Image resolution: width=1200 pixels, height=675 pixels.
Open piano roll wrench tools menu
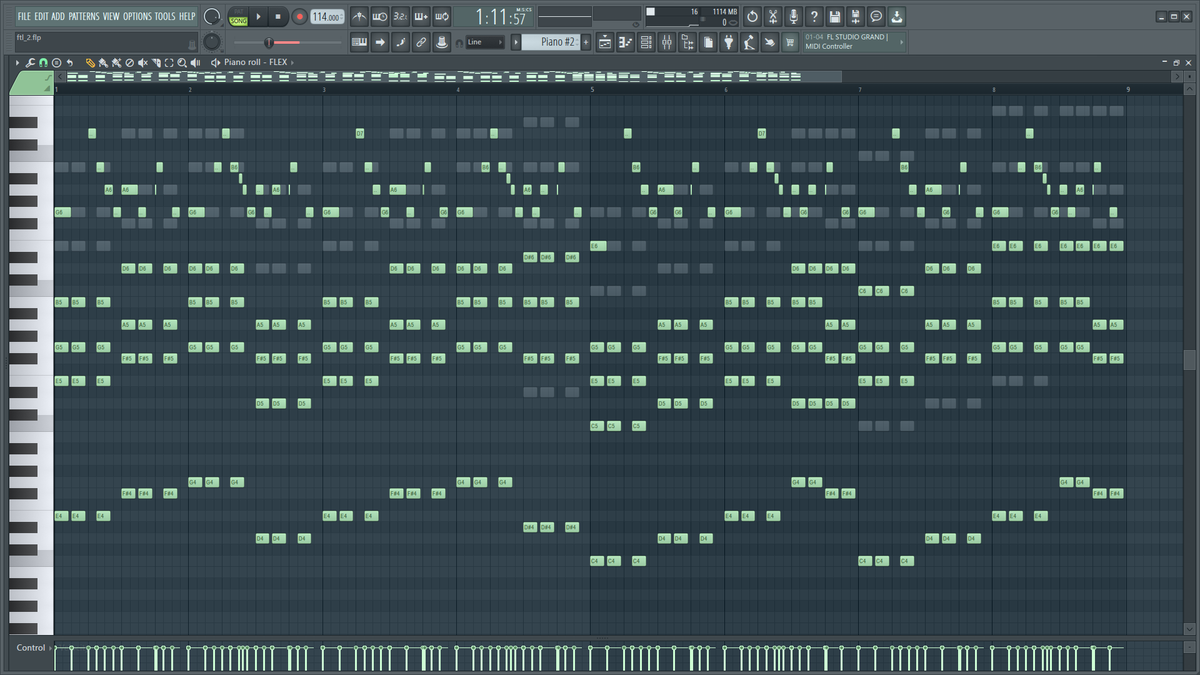pyautogui.click(x=31, y=62)
